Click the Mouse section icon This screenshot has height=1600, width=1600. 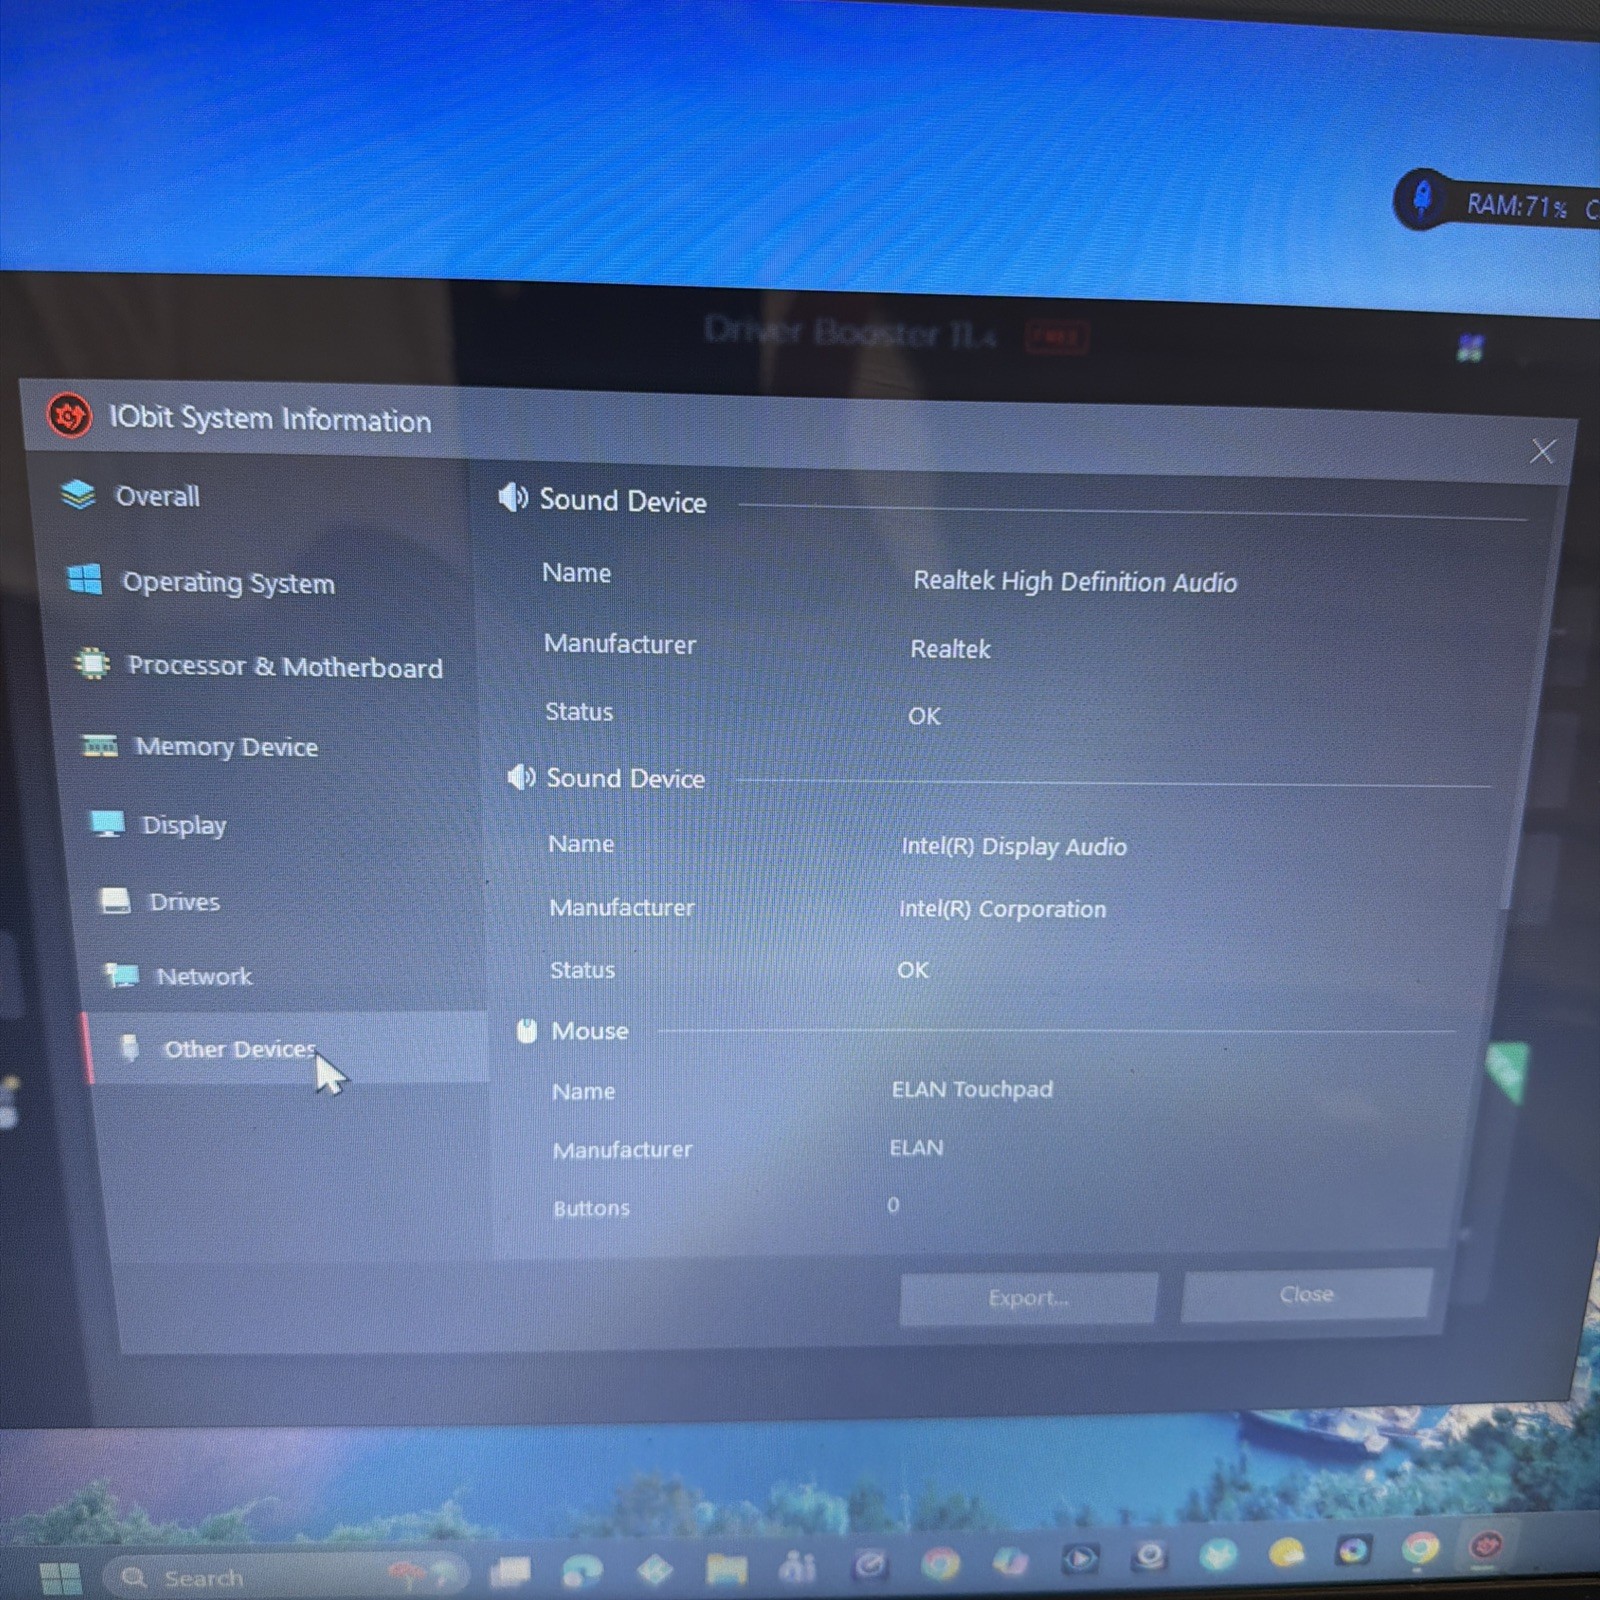527,1031
